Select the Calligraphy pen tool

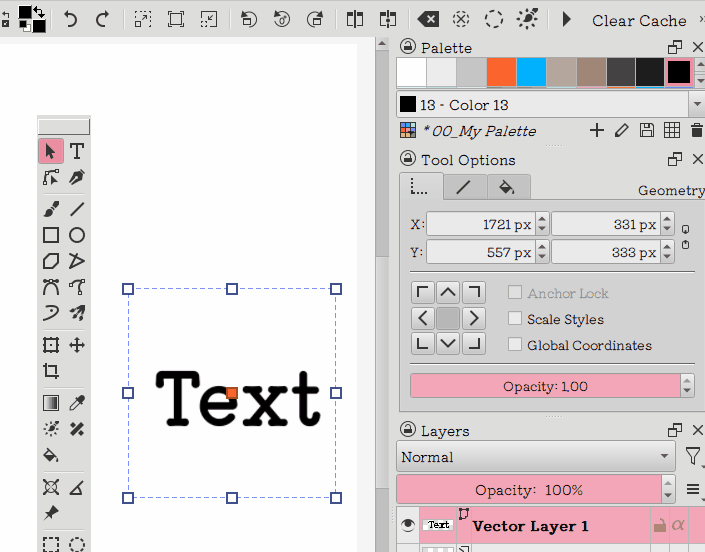[x=77, y=178]
